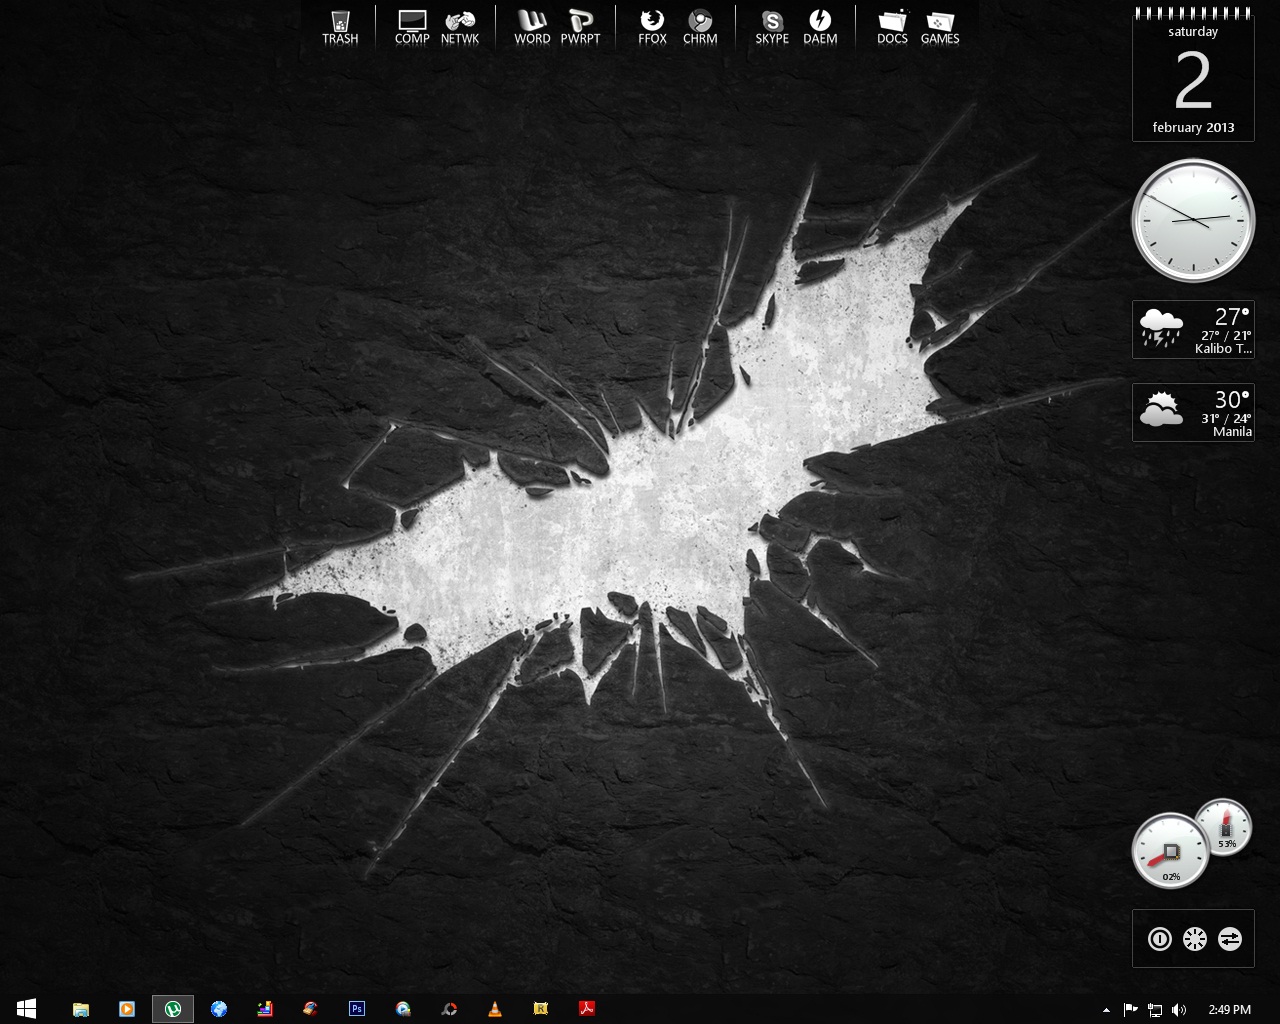
Task: Launch CHRM Chrome from the dock
Action: [x=700, y=27]
